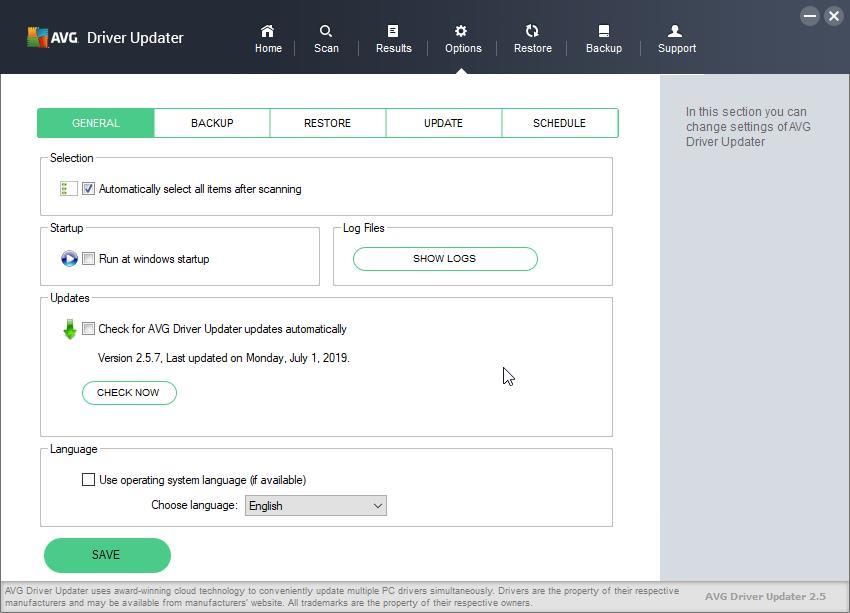Viewport: 850px width, 613px height.
Task: Click the SHOW LOGS button
Action: [445, 259]
